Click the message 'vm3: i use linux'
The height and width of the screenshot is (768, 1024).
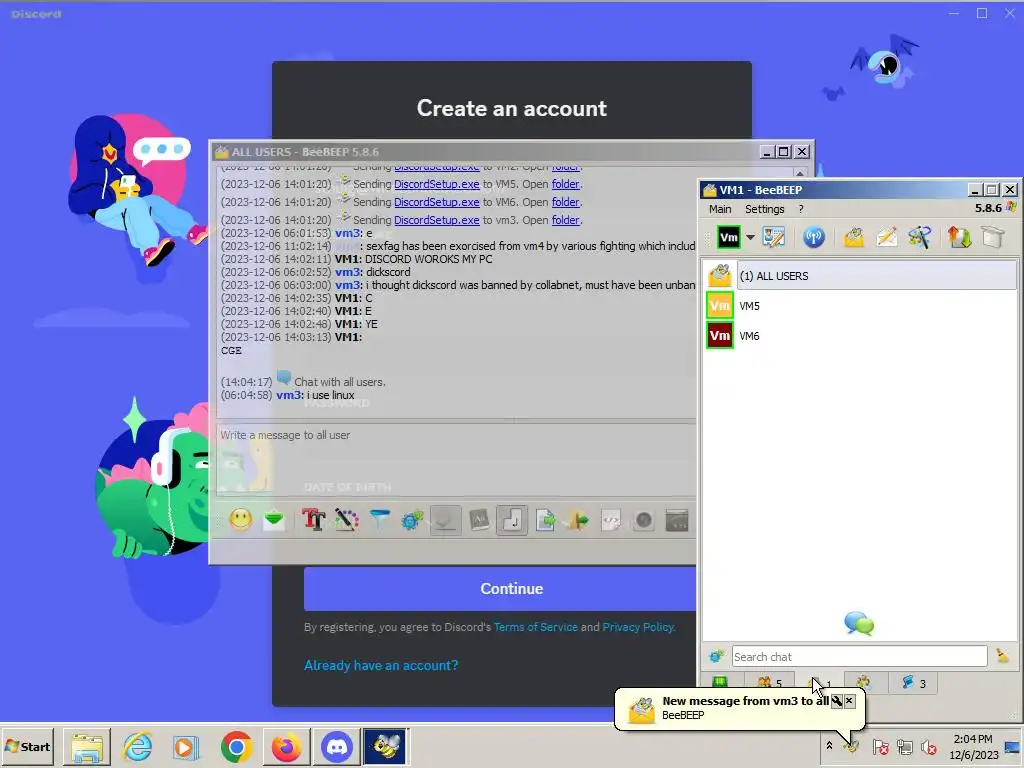click(315, 395)
